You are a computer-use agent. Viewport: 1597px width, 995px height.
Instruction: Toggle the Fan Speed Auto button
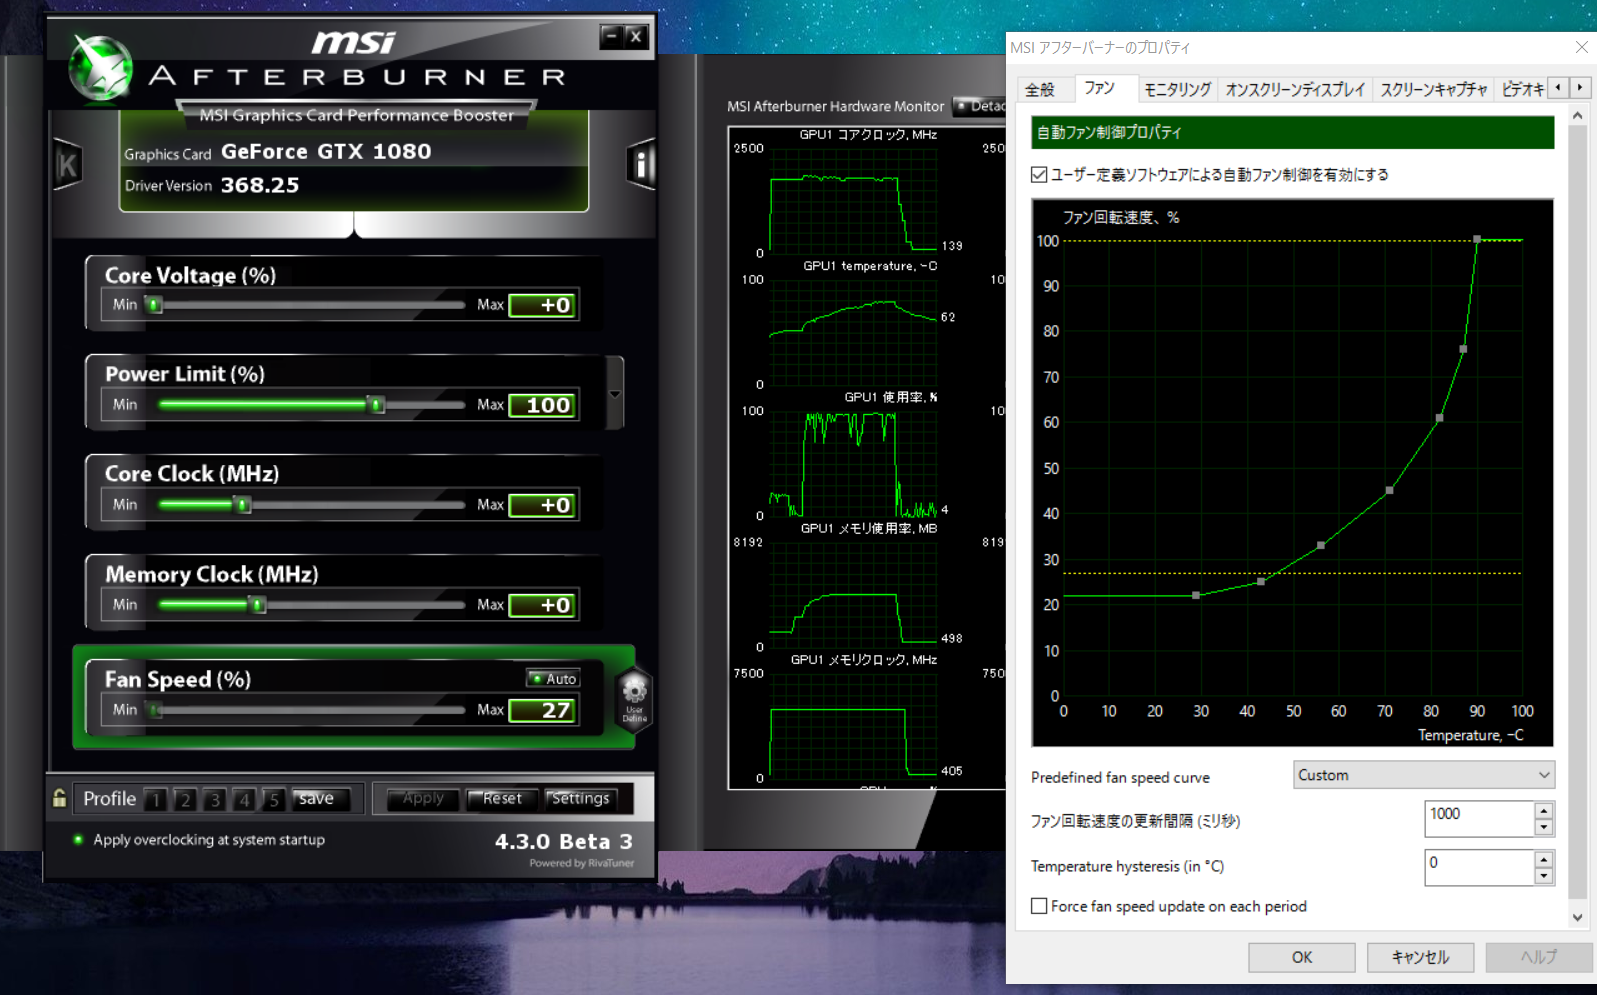(x=553, y=678)
